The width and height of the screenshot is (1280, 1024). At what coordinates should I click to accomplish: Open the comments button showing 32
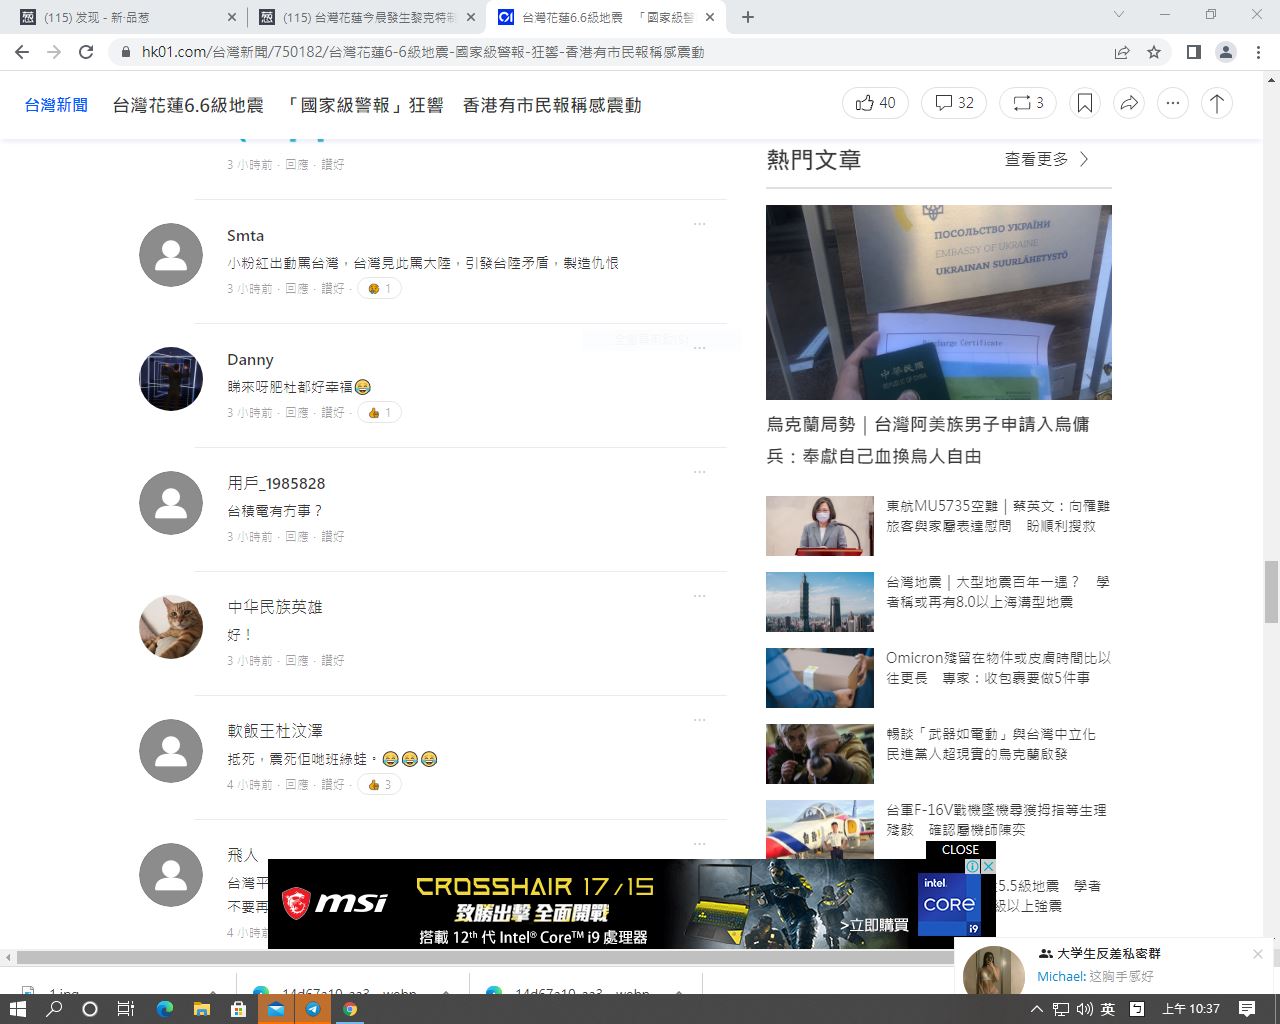pyautogui.click(x=955, y=103)
